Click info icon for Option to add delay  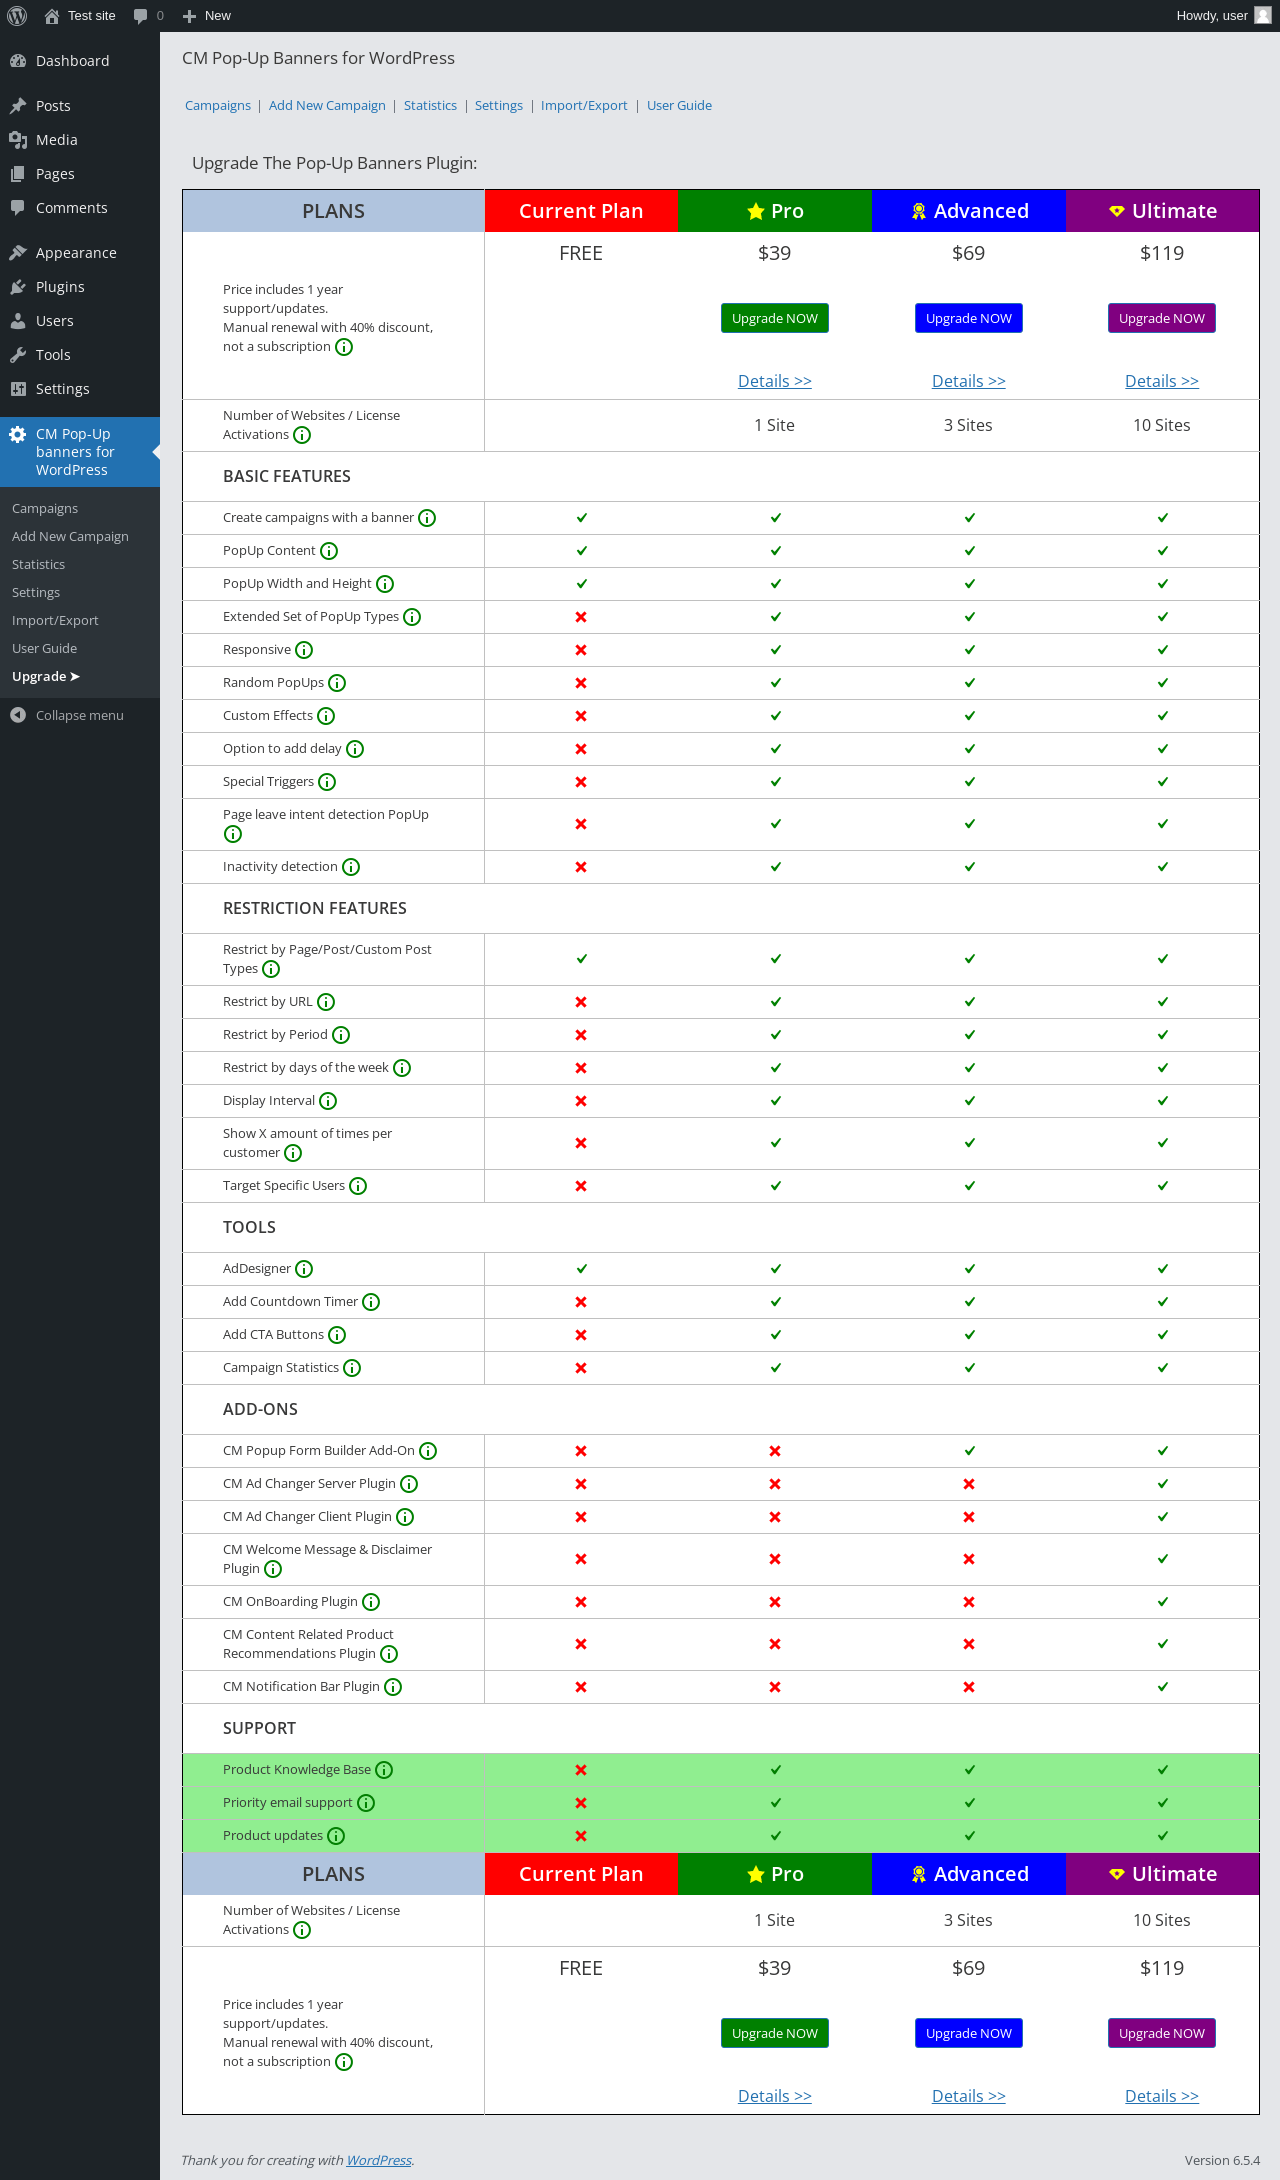(x=355, y=749)
